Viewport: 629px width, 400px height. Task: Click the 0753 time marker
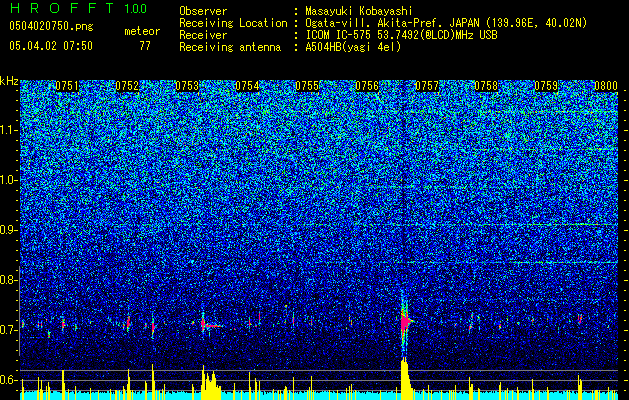pos(187,86)
